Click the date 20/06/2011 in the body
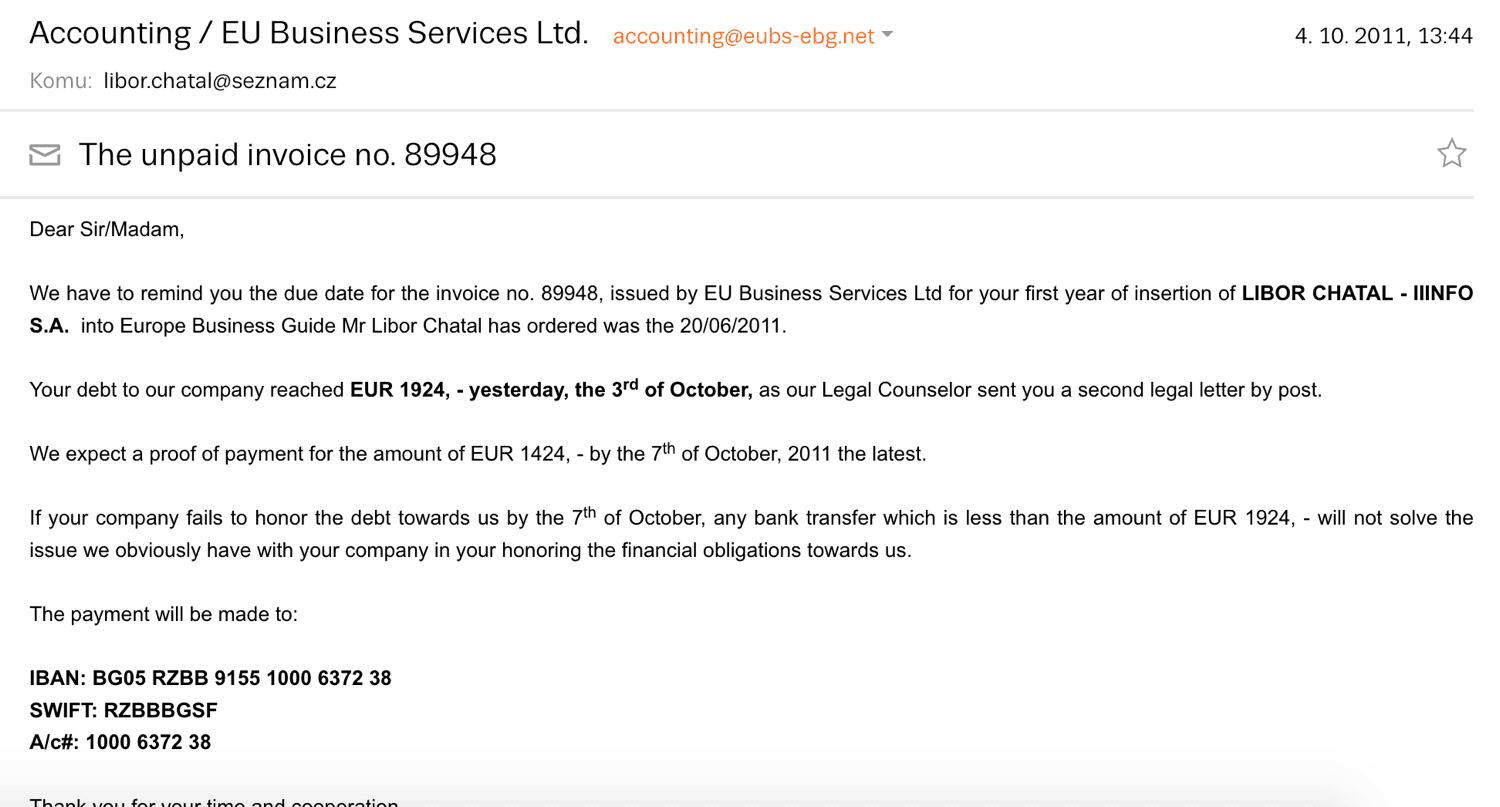 [x=733, y=326]
